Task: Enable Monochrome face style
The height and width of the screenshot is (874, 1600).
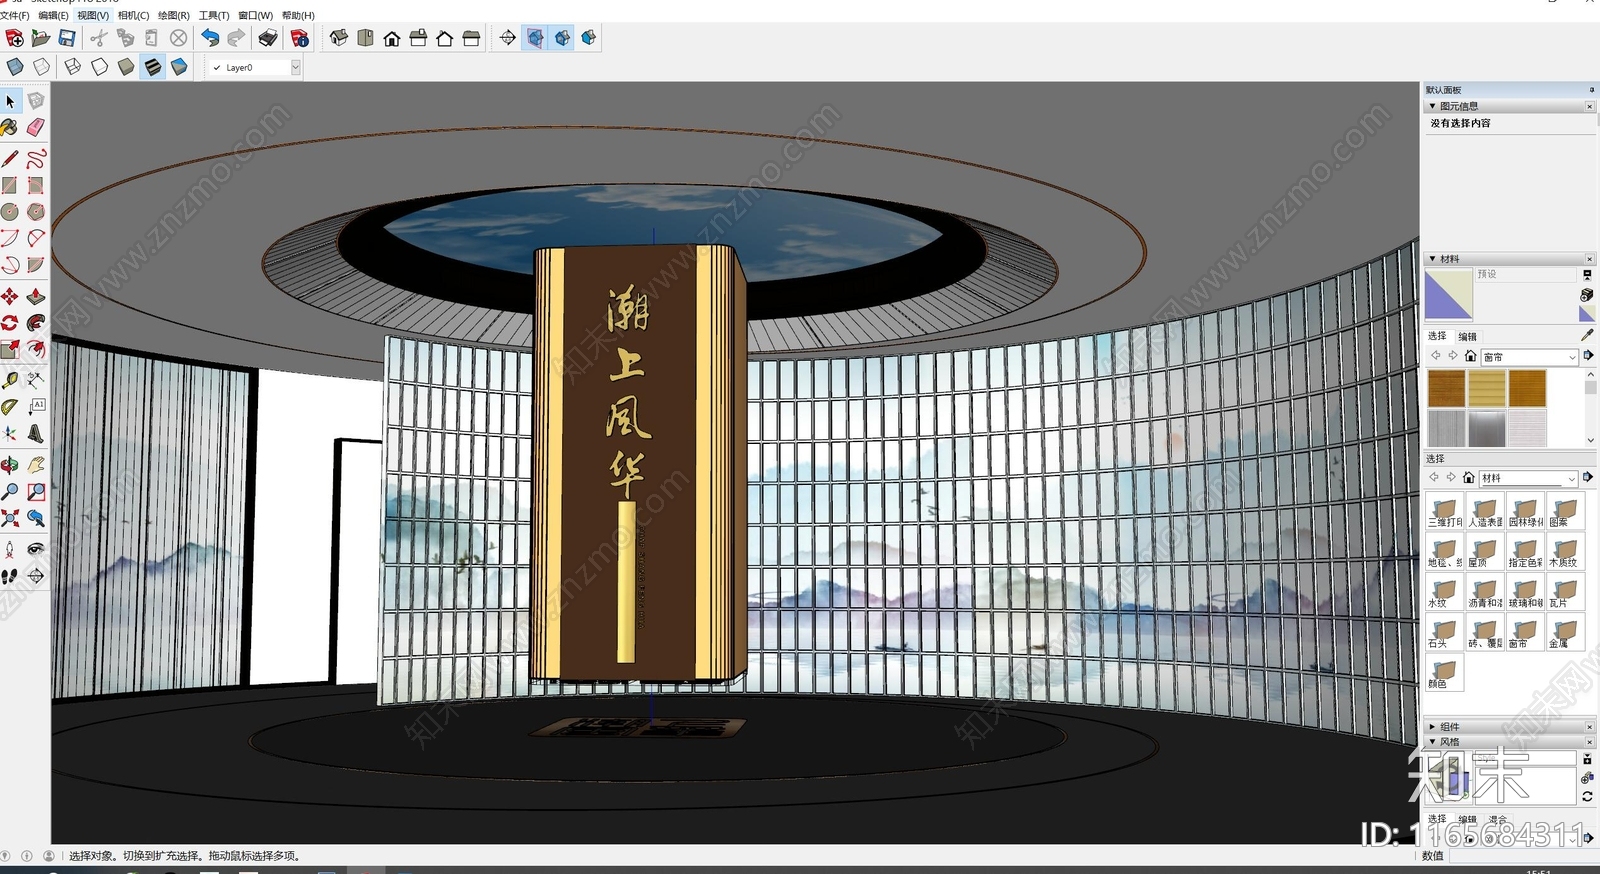Action: [179, 67]
